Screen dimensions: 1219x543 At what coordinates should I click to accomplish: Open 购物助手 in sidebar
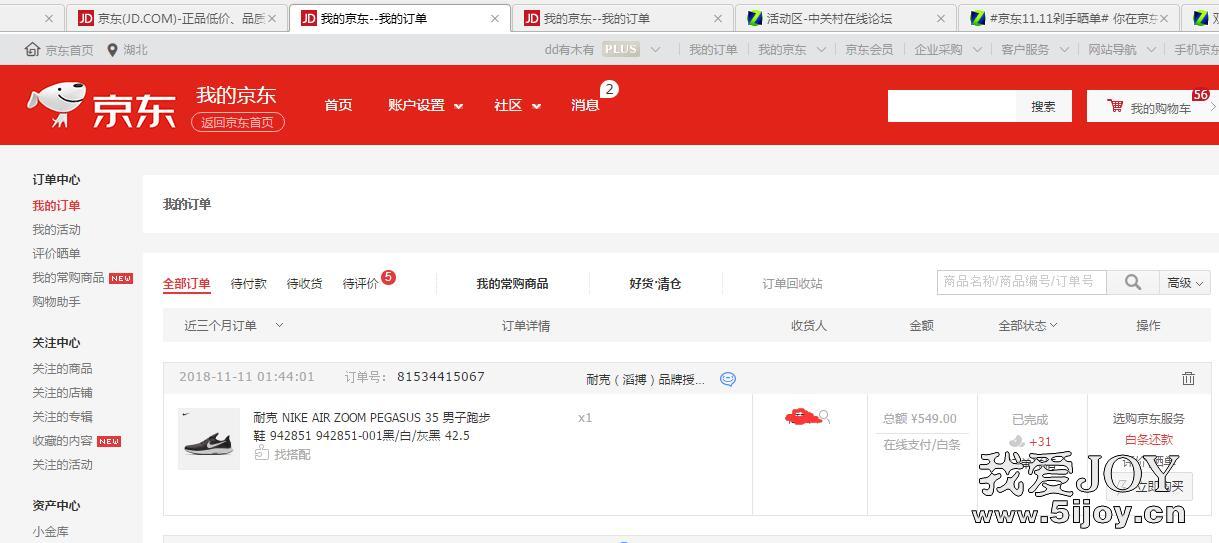pos(56,301)
